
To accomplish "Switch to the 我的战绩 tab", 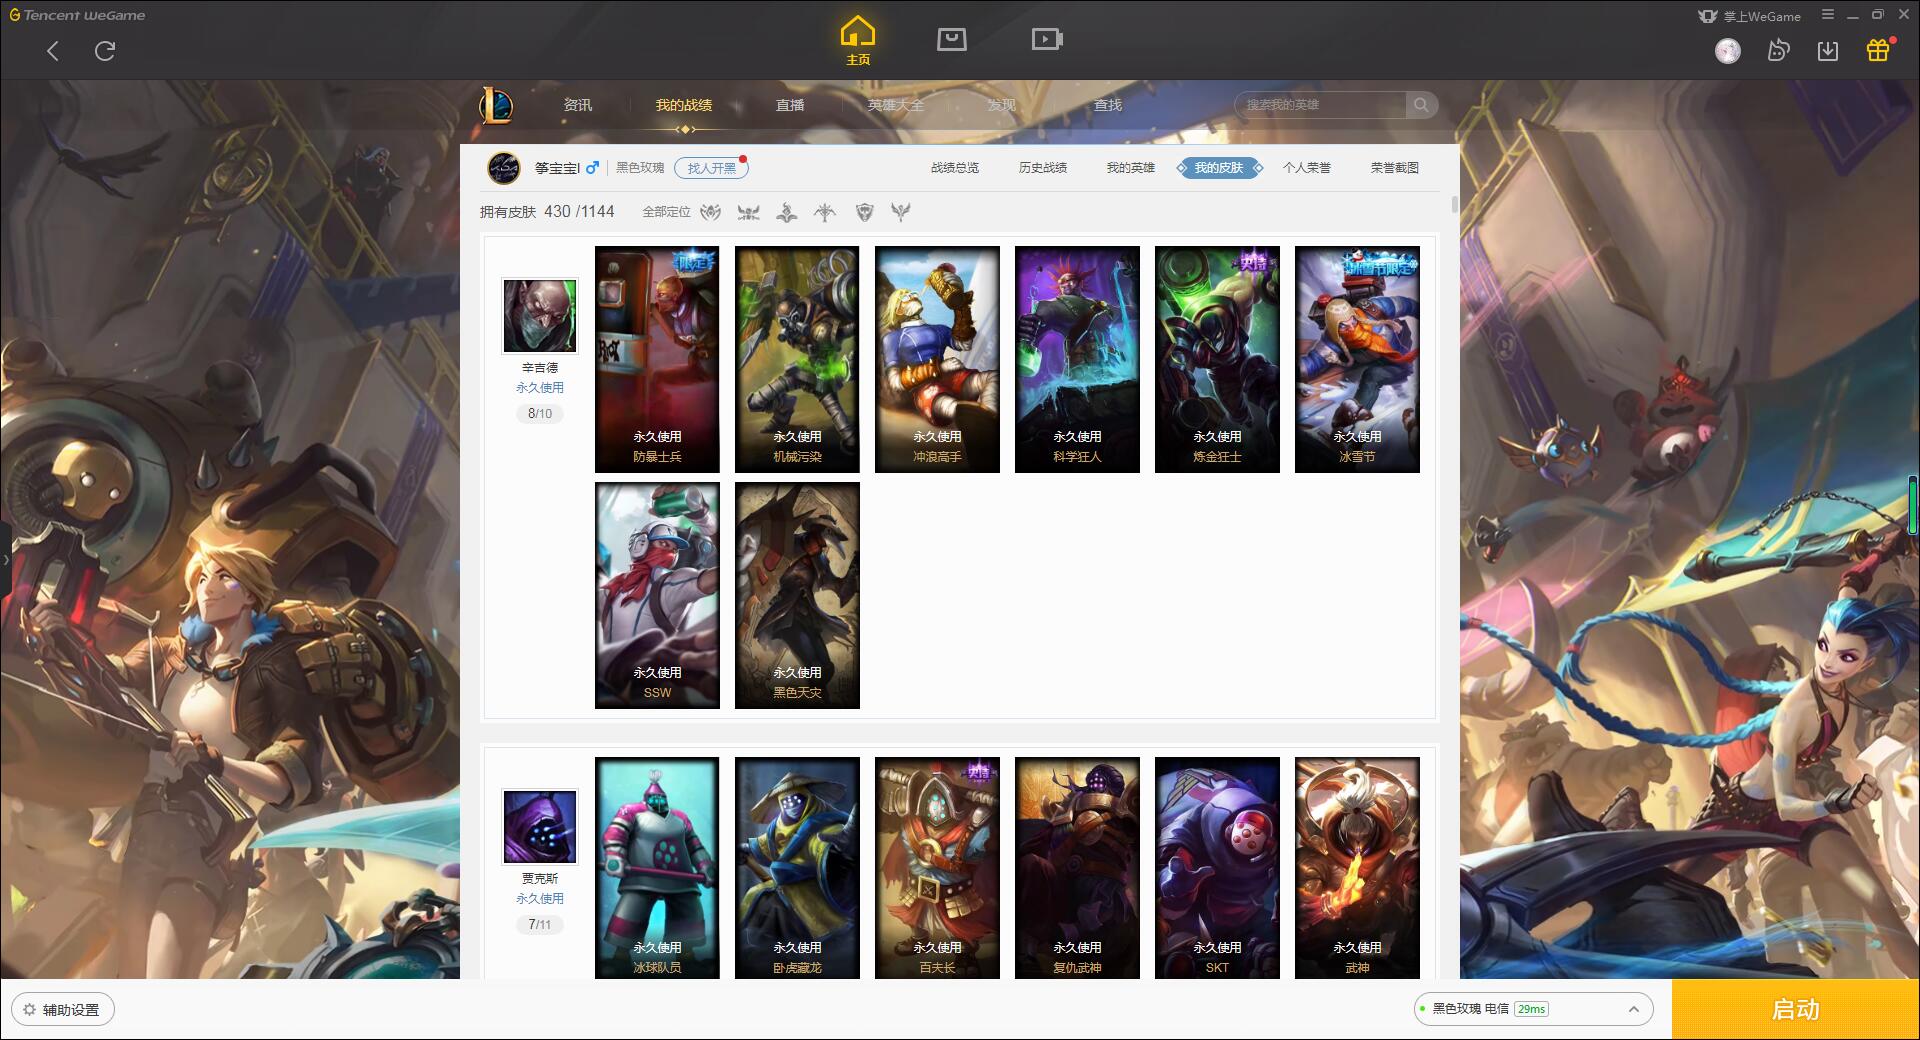I will tap(684, 105).
